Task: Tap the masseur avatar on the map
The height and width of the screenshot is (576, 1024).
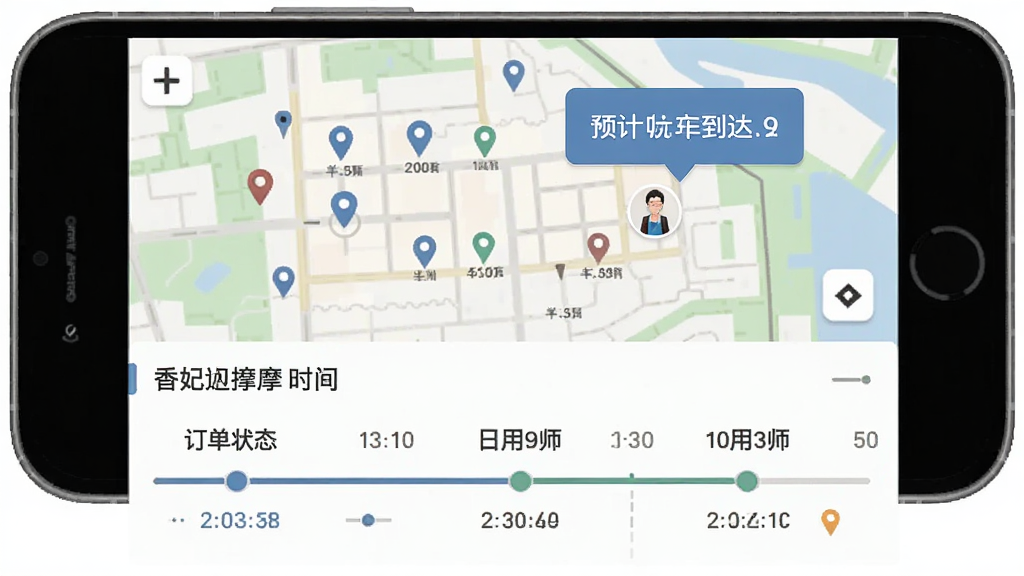Action: (x=654, y=211)
